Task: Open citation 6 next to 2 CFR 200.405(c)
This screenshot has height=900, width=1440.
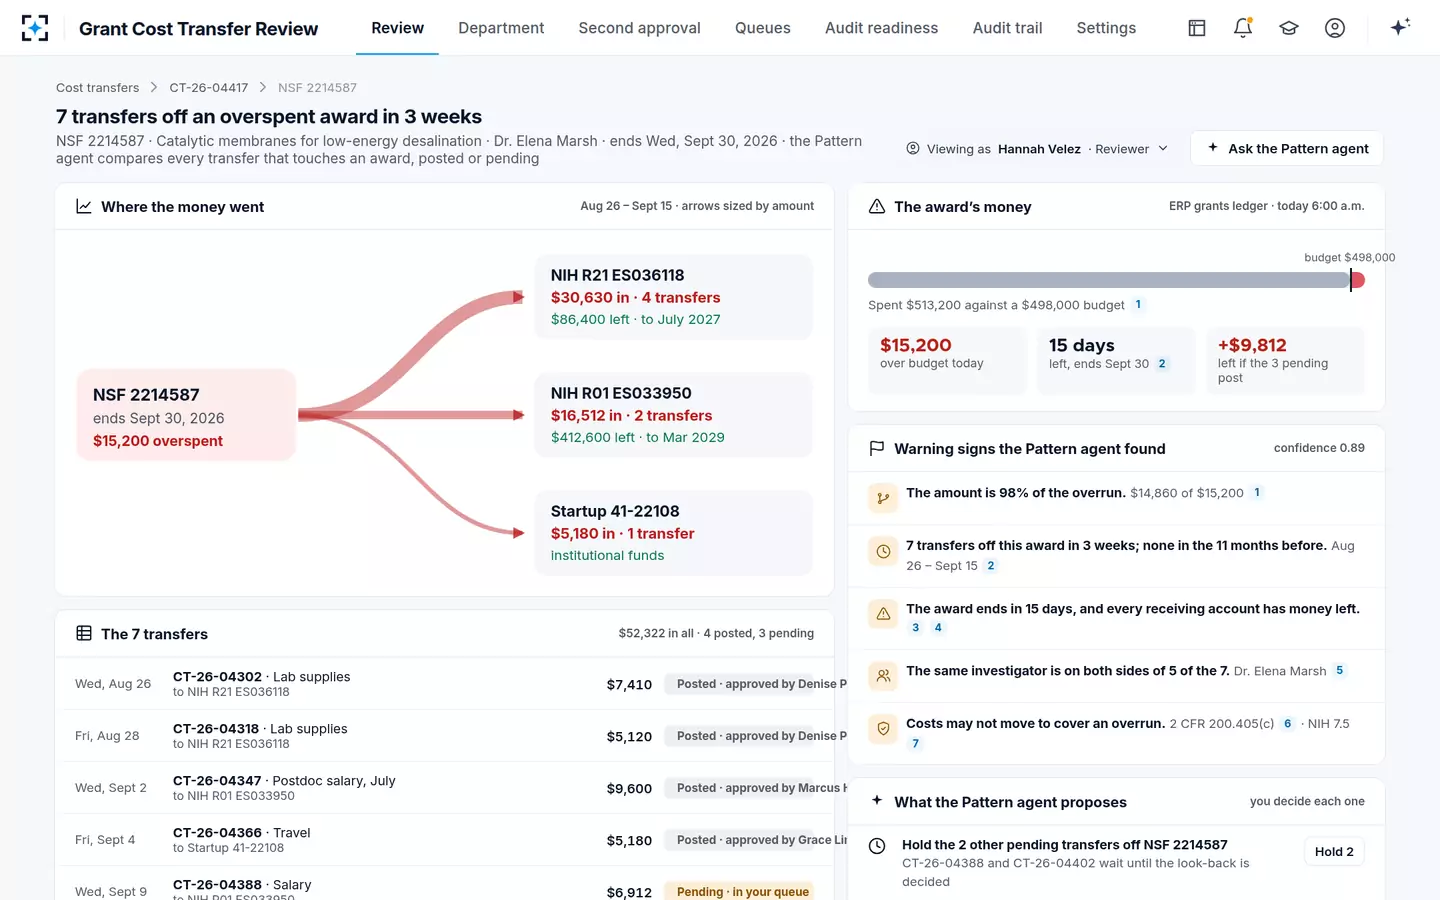Action: click(1288, 724)
